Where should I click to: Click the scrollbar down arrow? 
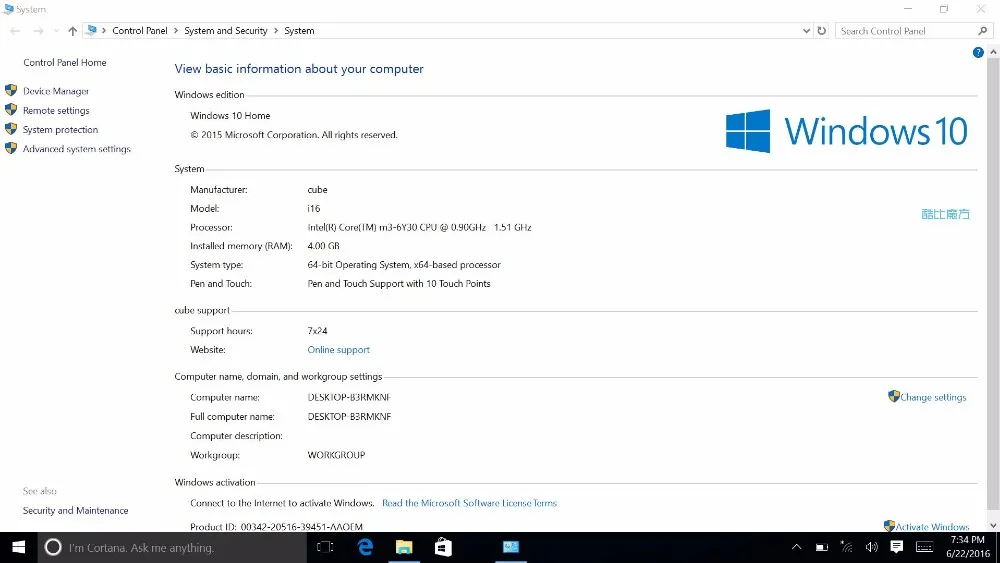pyautogui.click(x=993, y=525)
